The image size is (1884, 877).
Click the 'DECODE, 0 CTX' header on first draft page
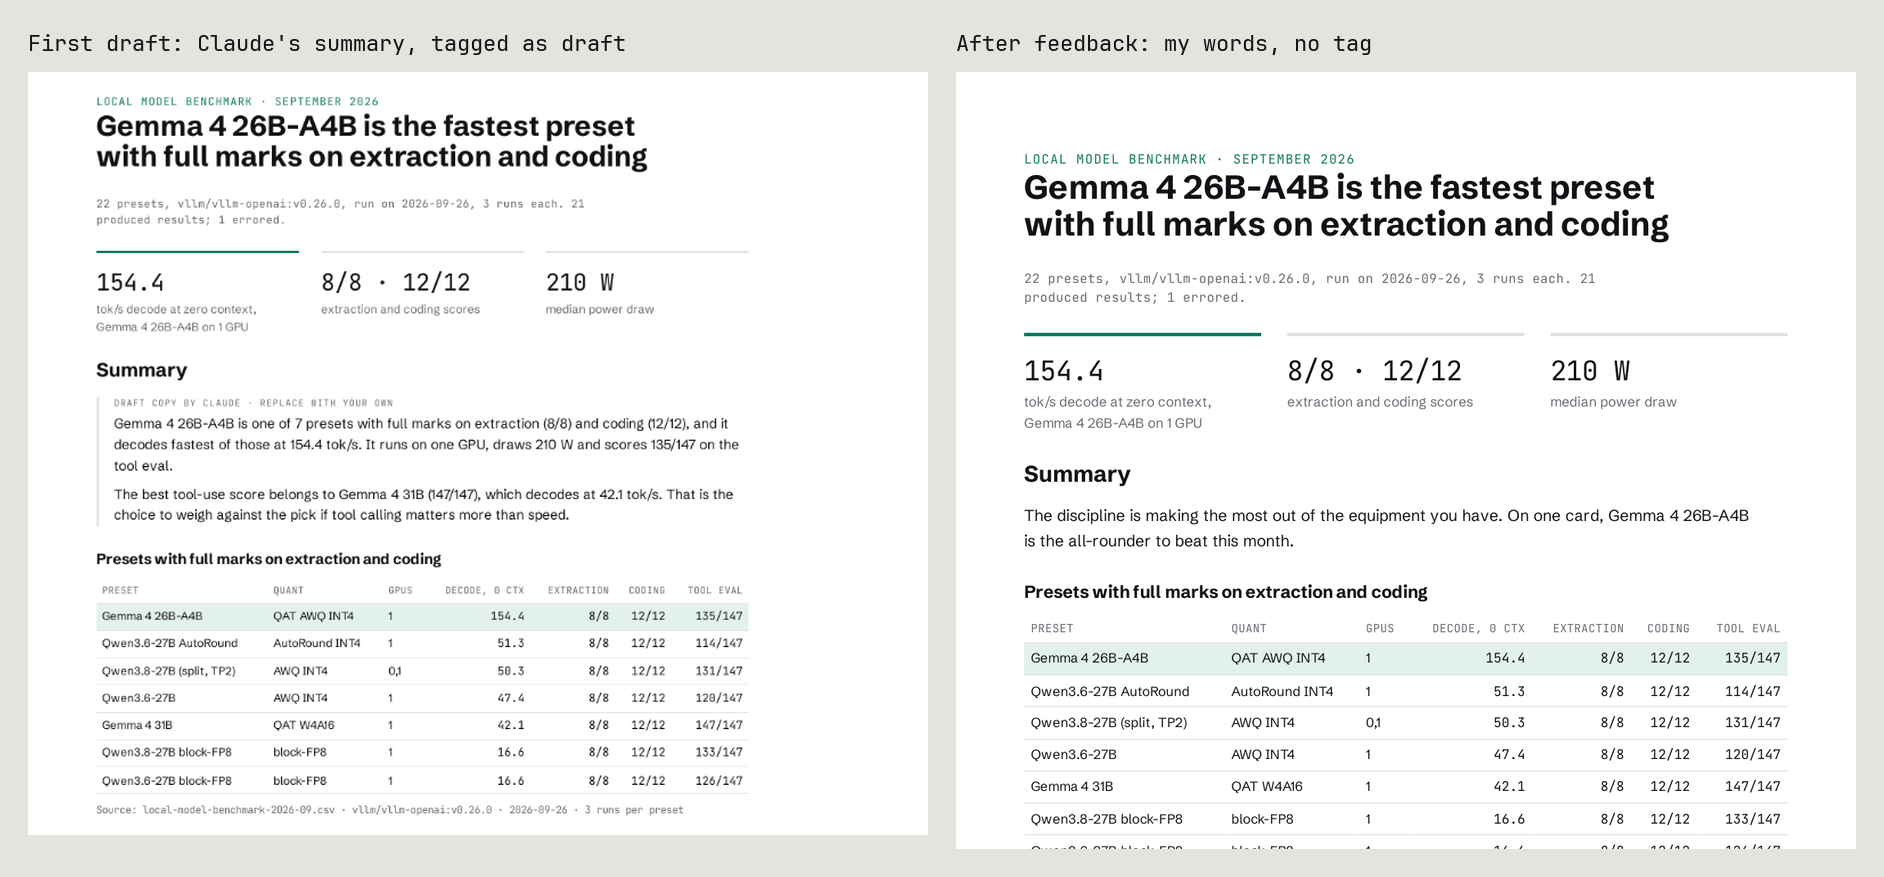click(485, 591)
